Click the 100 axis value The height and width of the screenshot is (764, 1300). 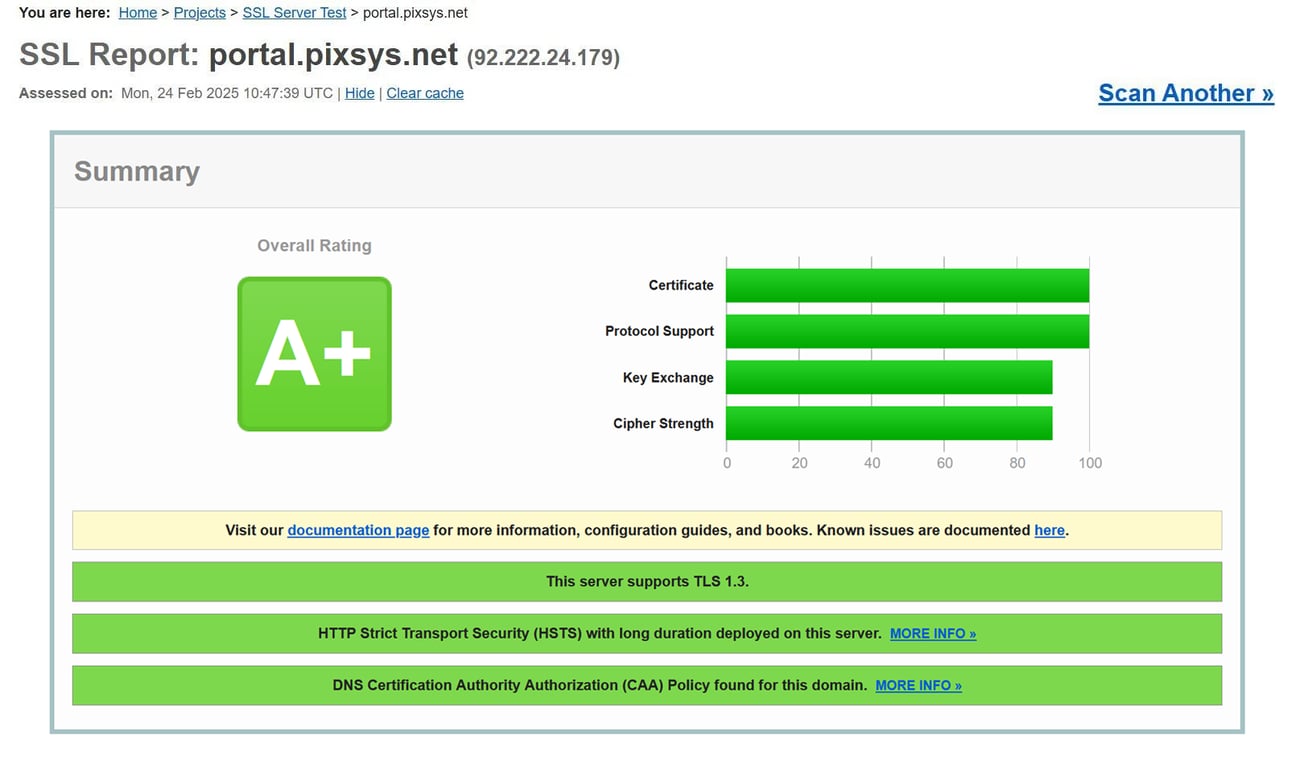[1090, 463]
